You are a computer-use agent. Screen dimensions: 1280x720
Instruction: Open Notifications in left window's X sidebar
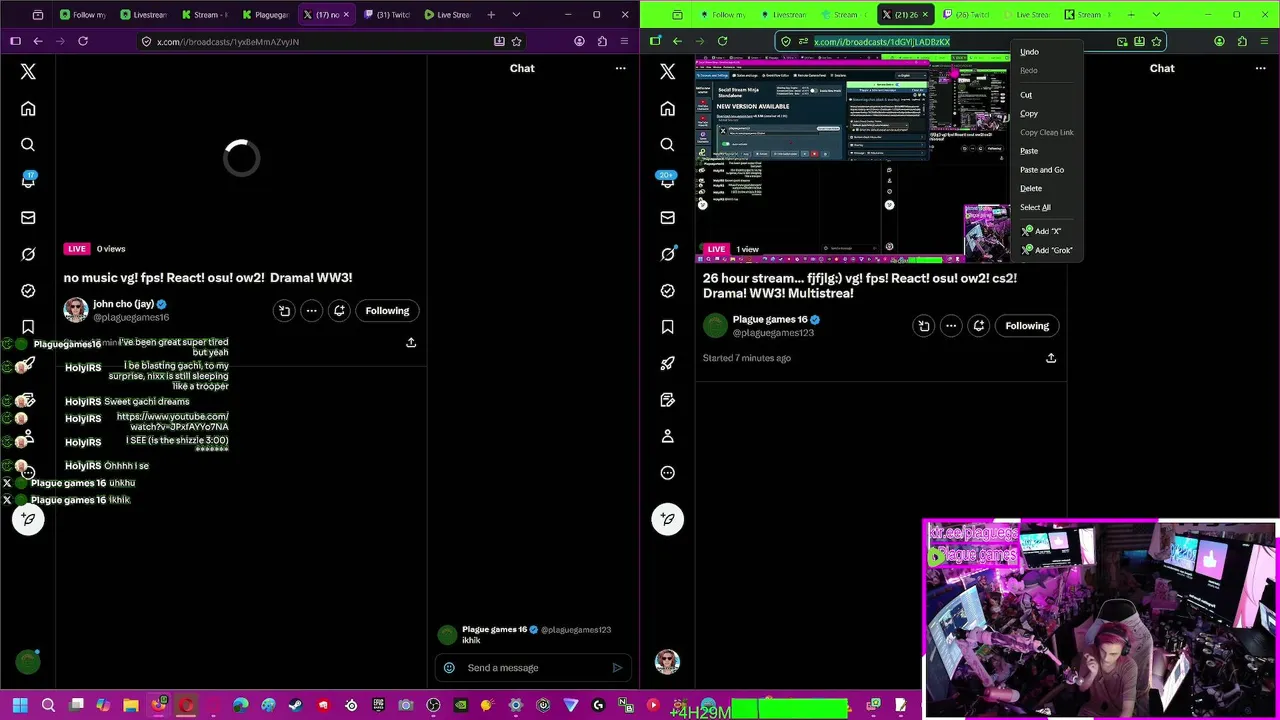pyautogui.click(x=28, y=181)
